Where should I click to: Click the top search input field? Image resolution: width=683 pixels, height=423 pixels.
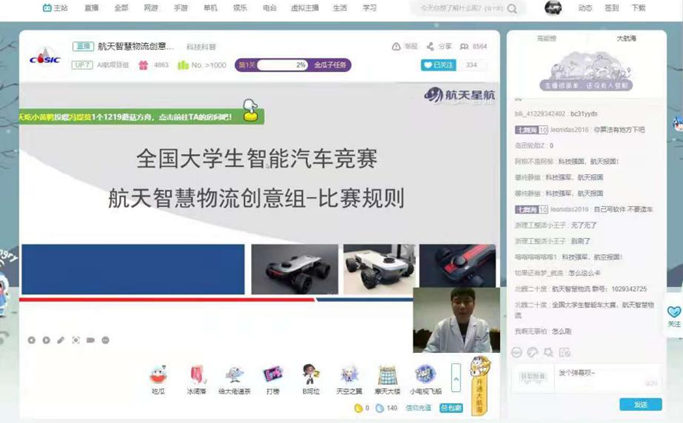[x=462, y=8]
